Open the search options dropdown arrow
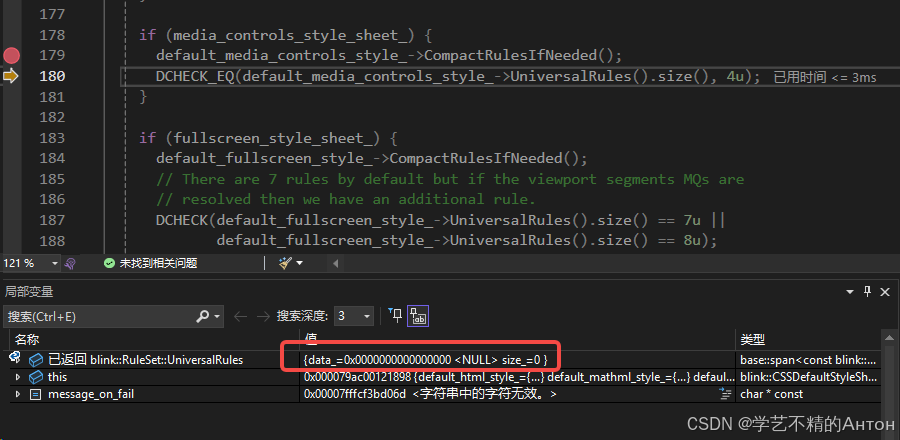This screenshot has width=900, height=440. point(217,316)
